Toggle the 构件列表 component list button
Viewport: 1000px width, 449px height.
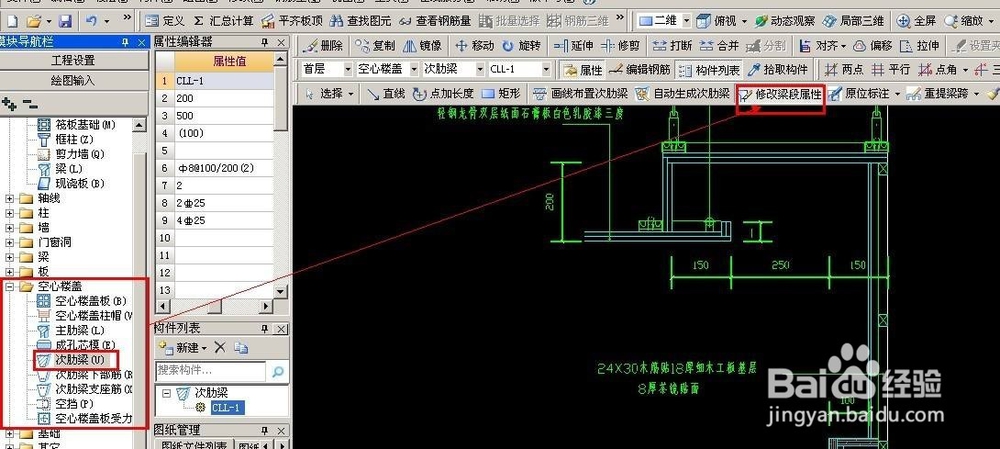(709, 70)
